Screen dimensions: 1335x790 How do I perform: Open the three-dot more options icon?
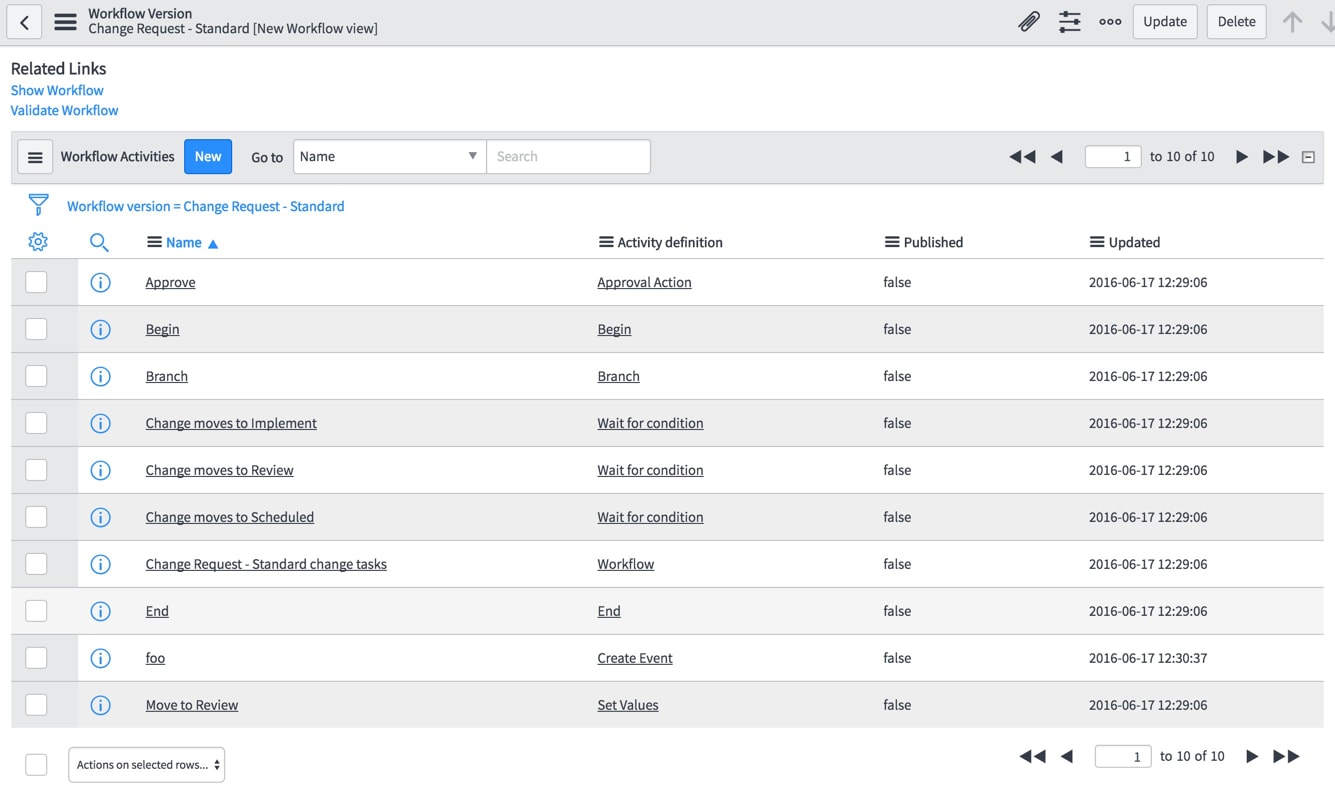coord(1110,21)
